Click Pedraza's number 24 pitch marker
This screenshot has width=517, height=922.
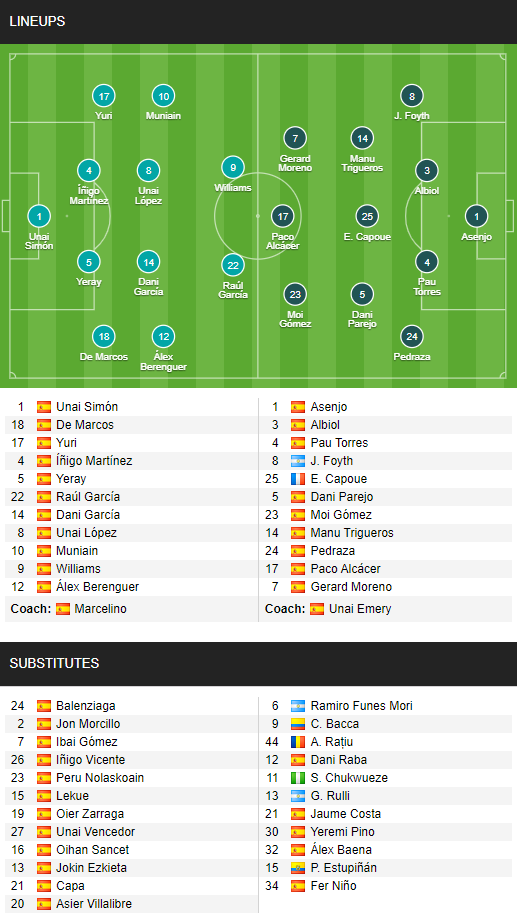(412, 337)
